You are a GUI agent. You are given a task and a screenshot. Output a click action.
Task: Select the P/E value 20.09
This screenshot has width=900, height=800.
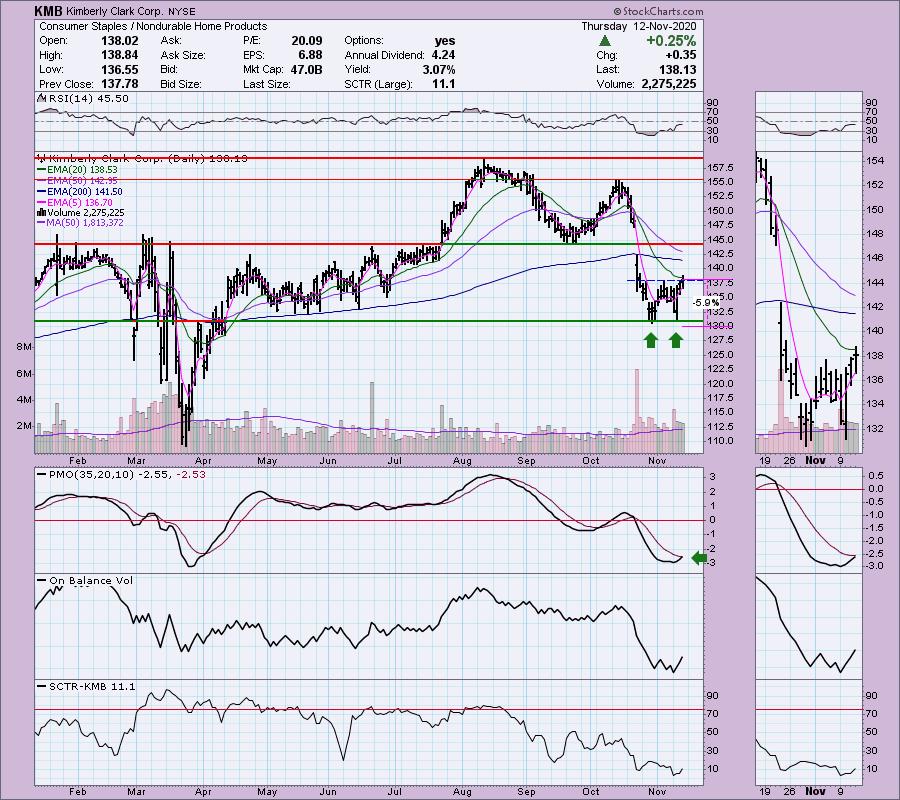(x=307, y=41)
